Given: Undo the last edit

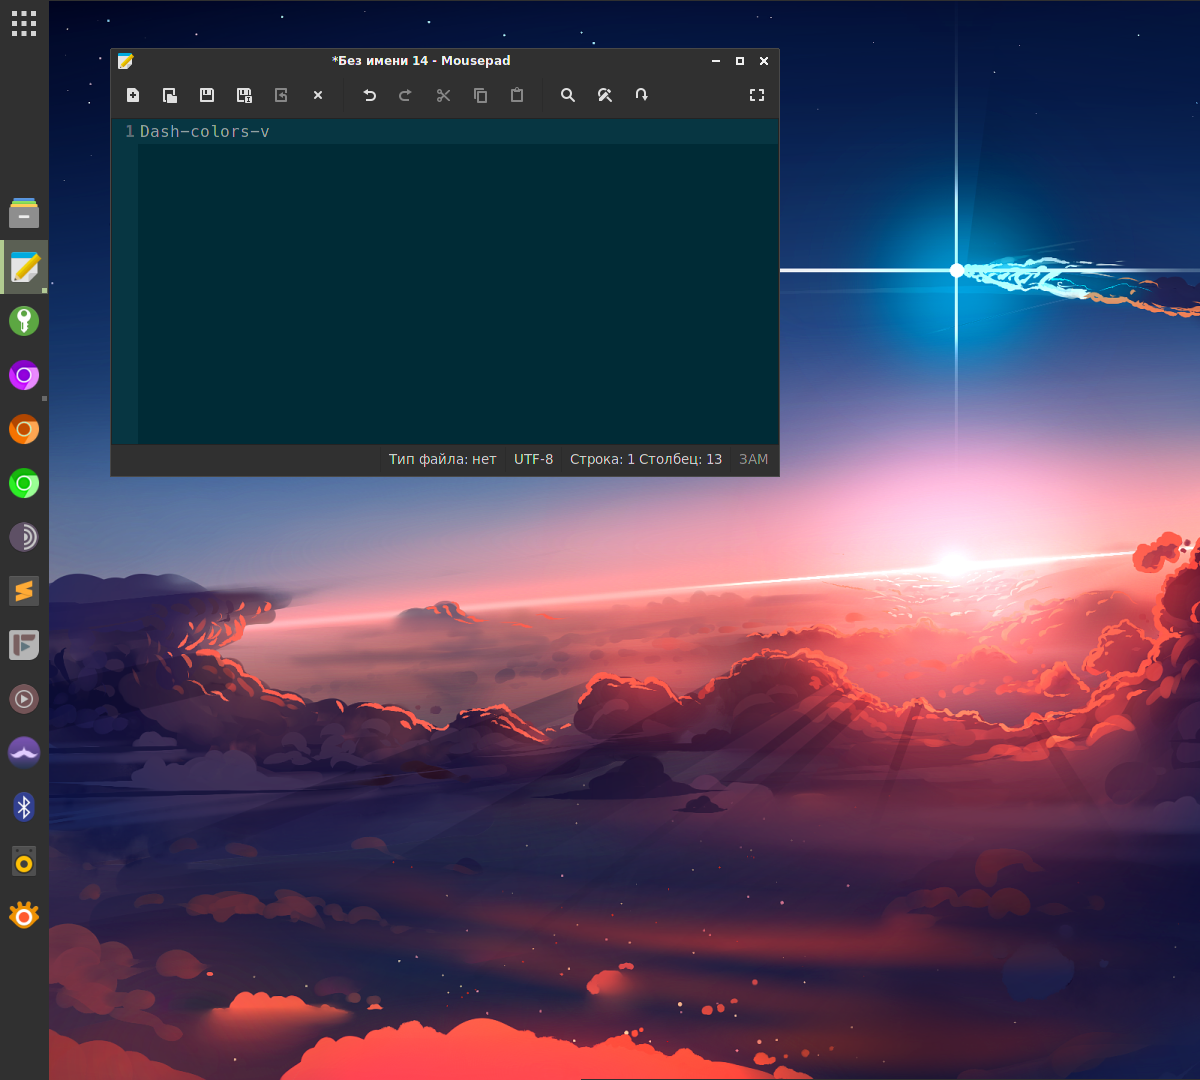Looking at the screenshot, I should click(369, 95).
